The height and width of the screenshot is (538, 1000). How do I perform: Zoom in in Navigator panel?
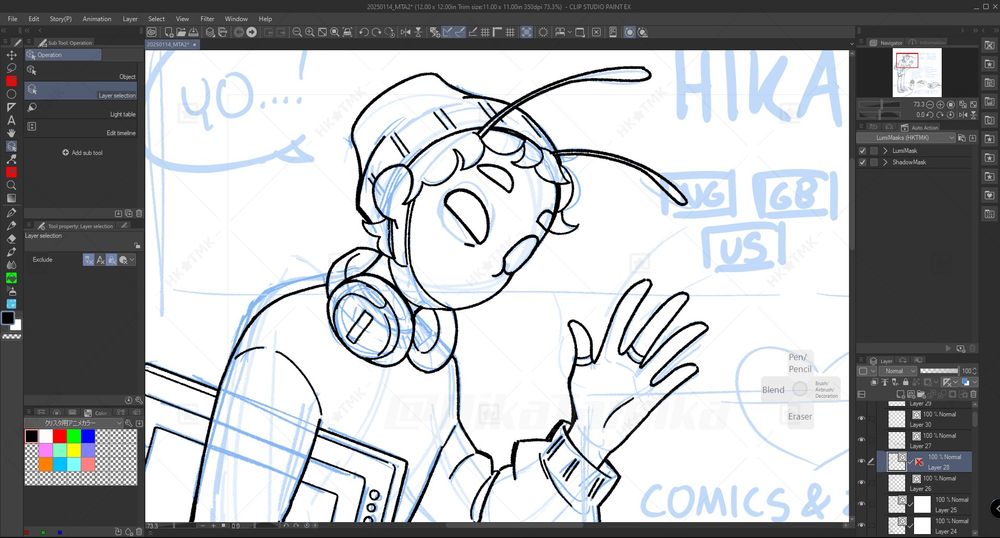pyautogui.click(x=940, y=105)
